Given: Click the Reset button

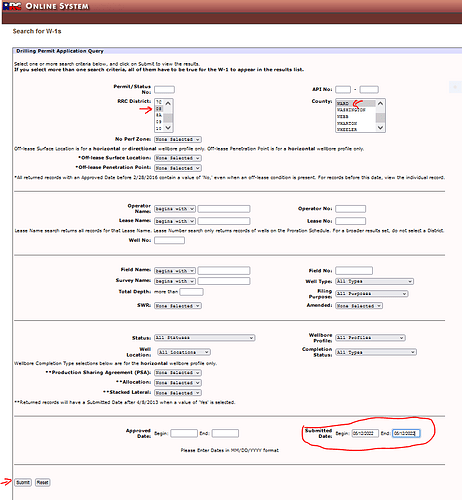Looking at the screenshot, I should [43, 482].
